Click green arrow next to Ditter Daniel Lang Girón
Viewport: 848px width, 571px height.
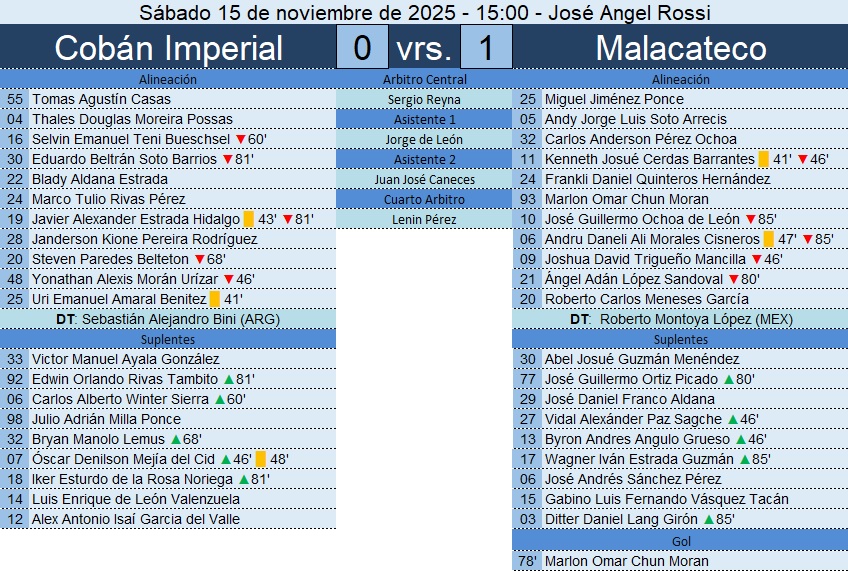click(x=709, y=519)
